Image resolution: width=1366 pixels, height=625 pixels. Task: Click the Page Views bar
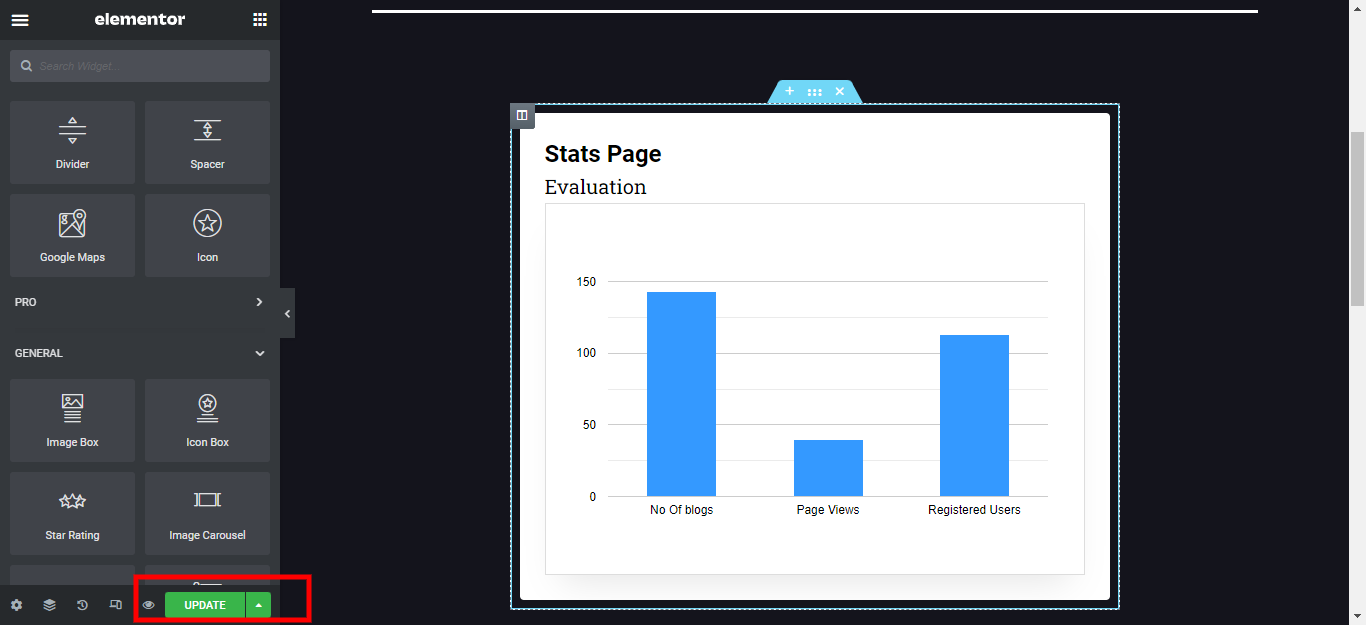tap(828, 468)
